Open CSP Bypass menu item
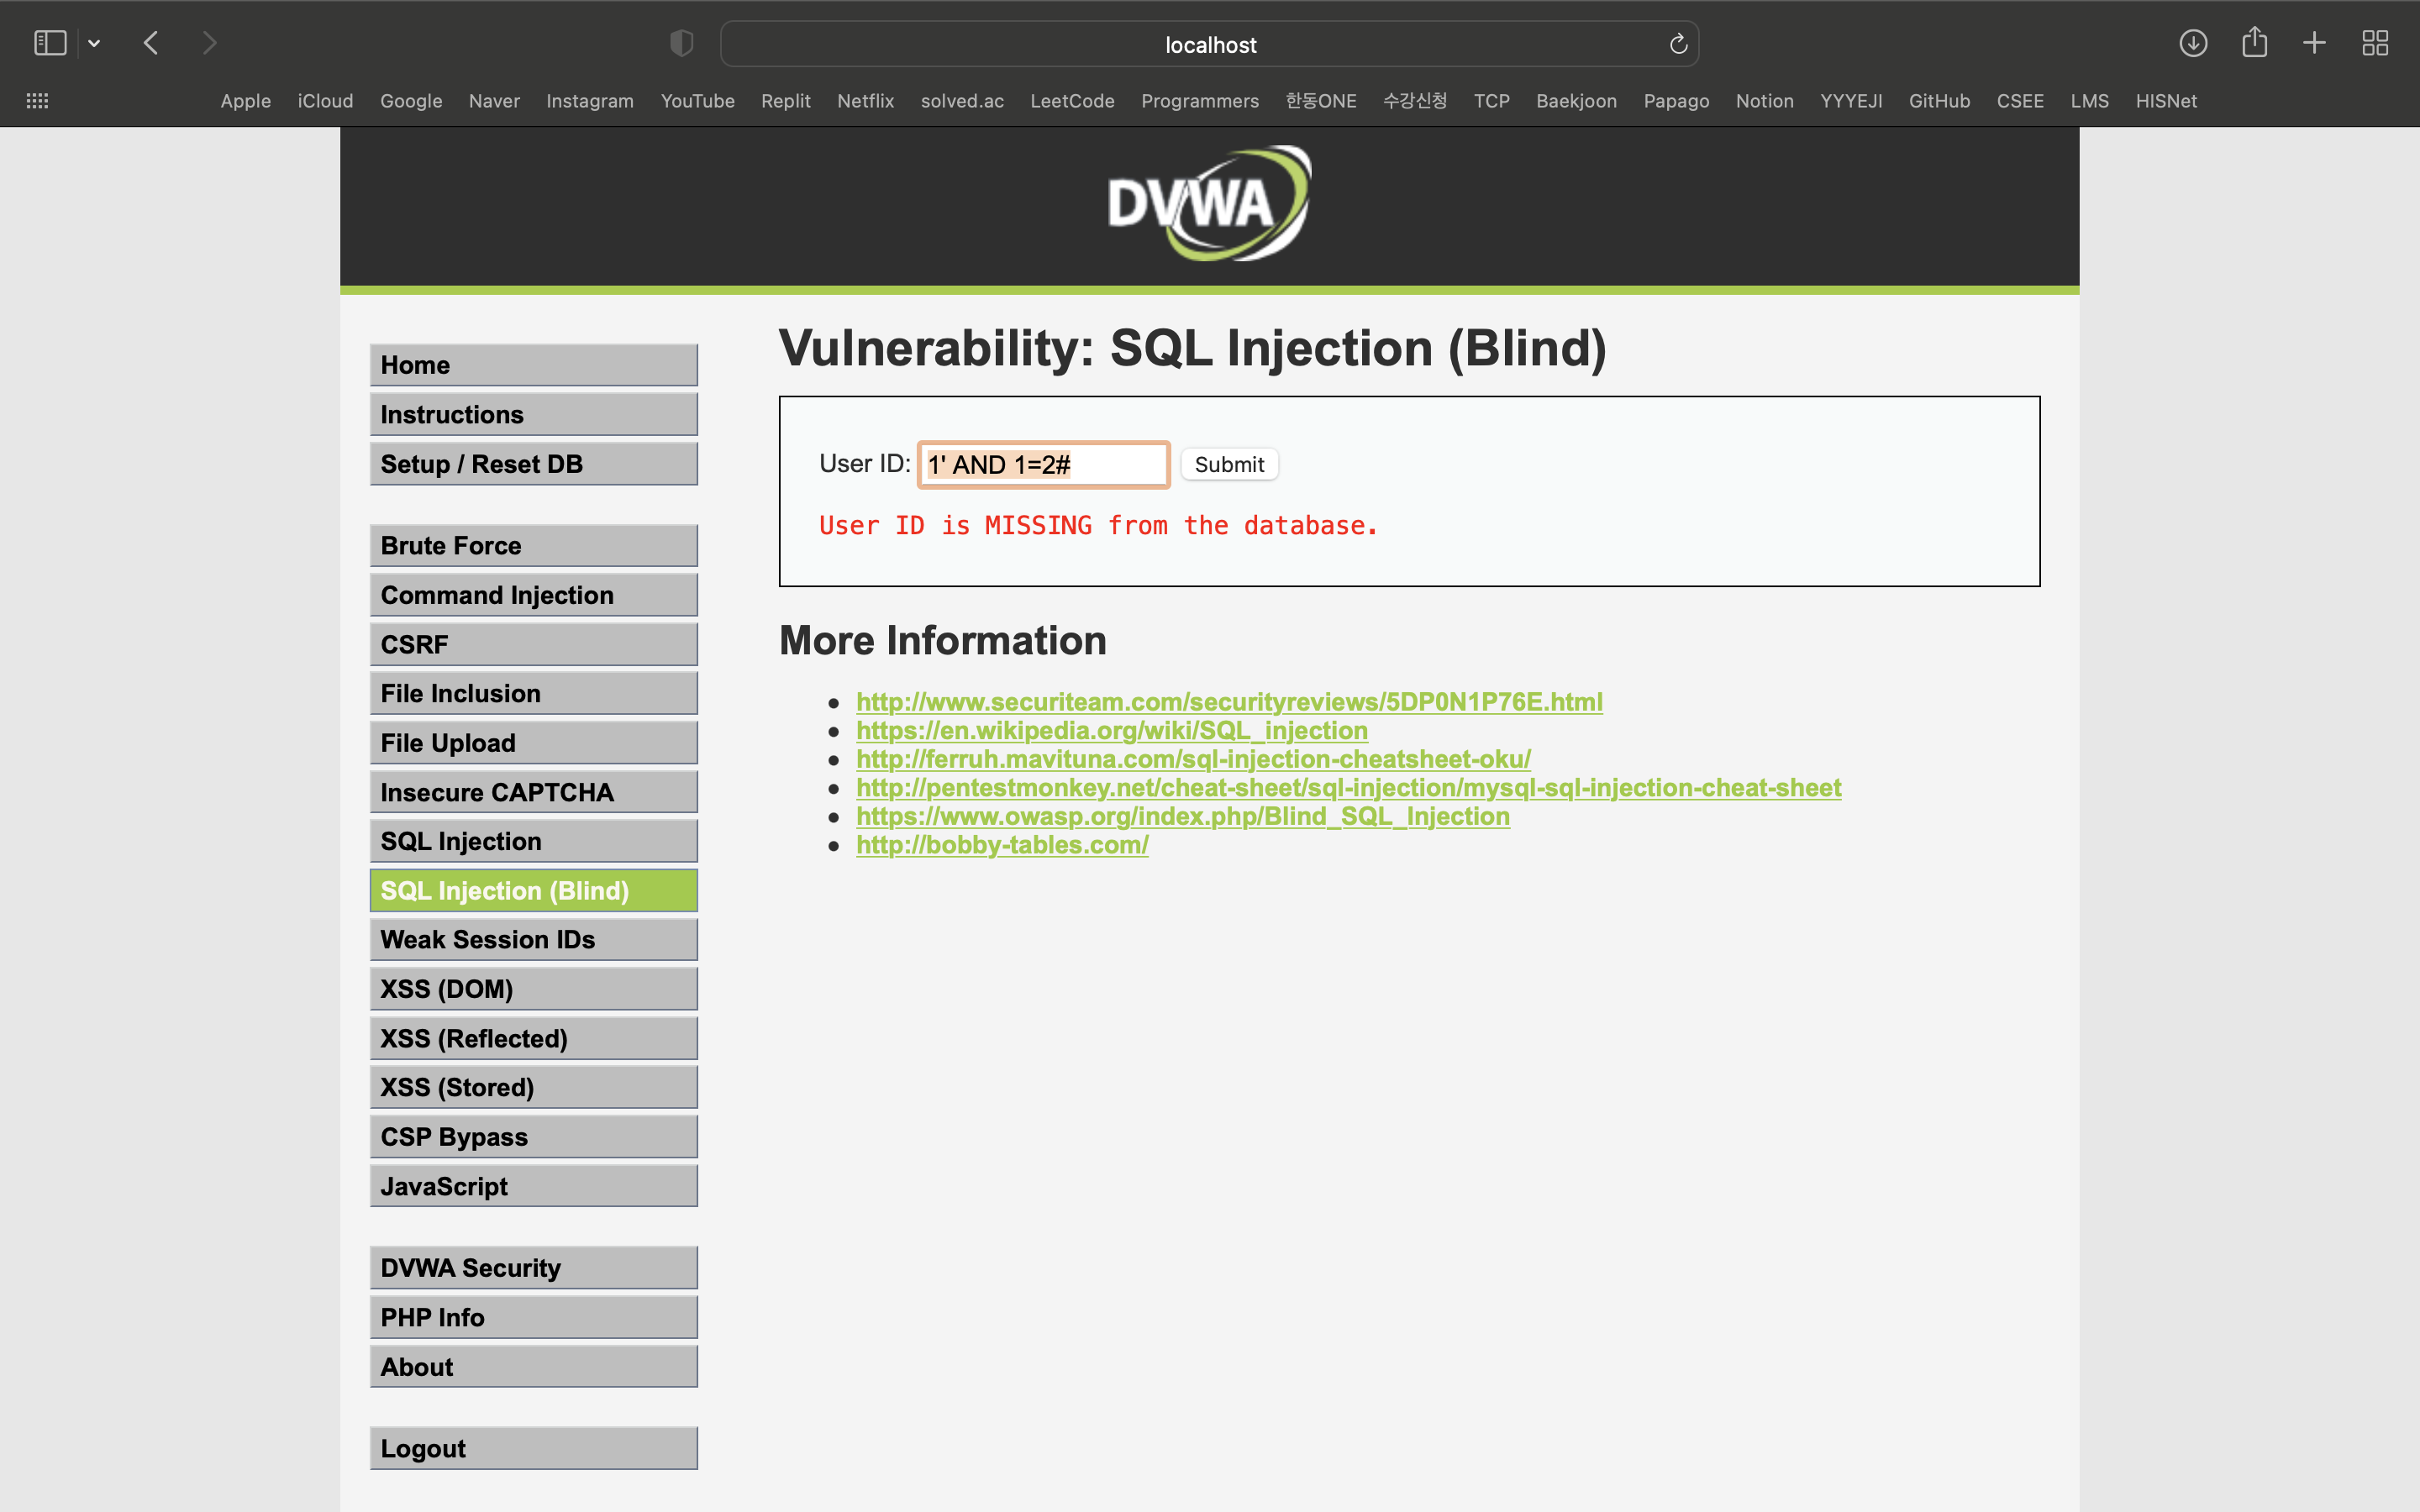 coord(533,1137)
